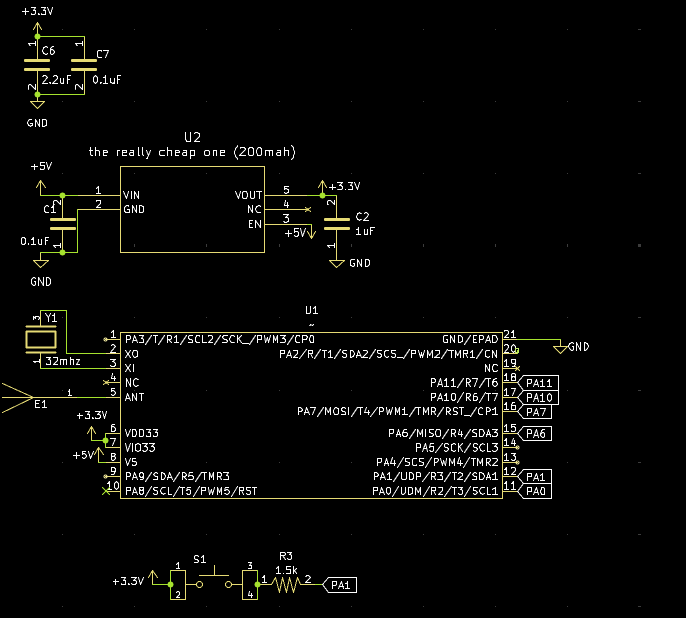Click the 'PA9/SDA/R5/TMR3' pin name
This screenshot has height=618, width=686.
[x=177, y=476]
